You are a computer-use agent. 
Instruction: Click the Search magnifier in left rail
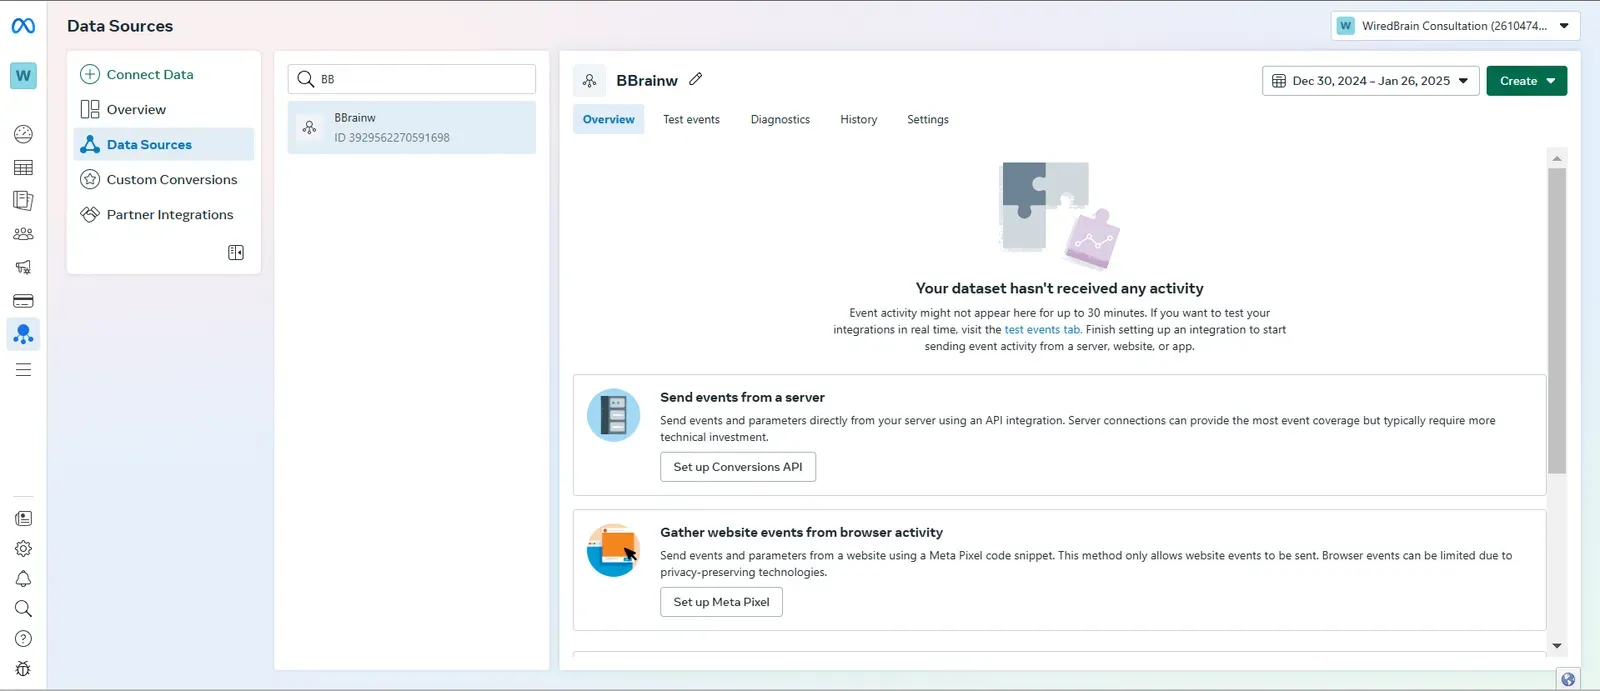point(23,609)
